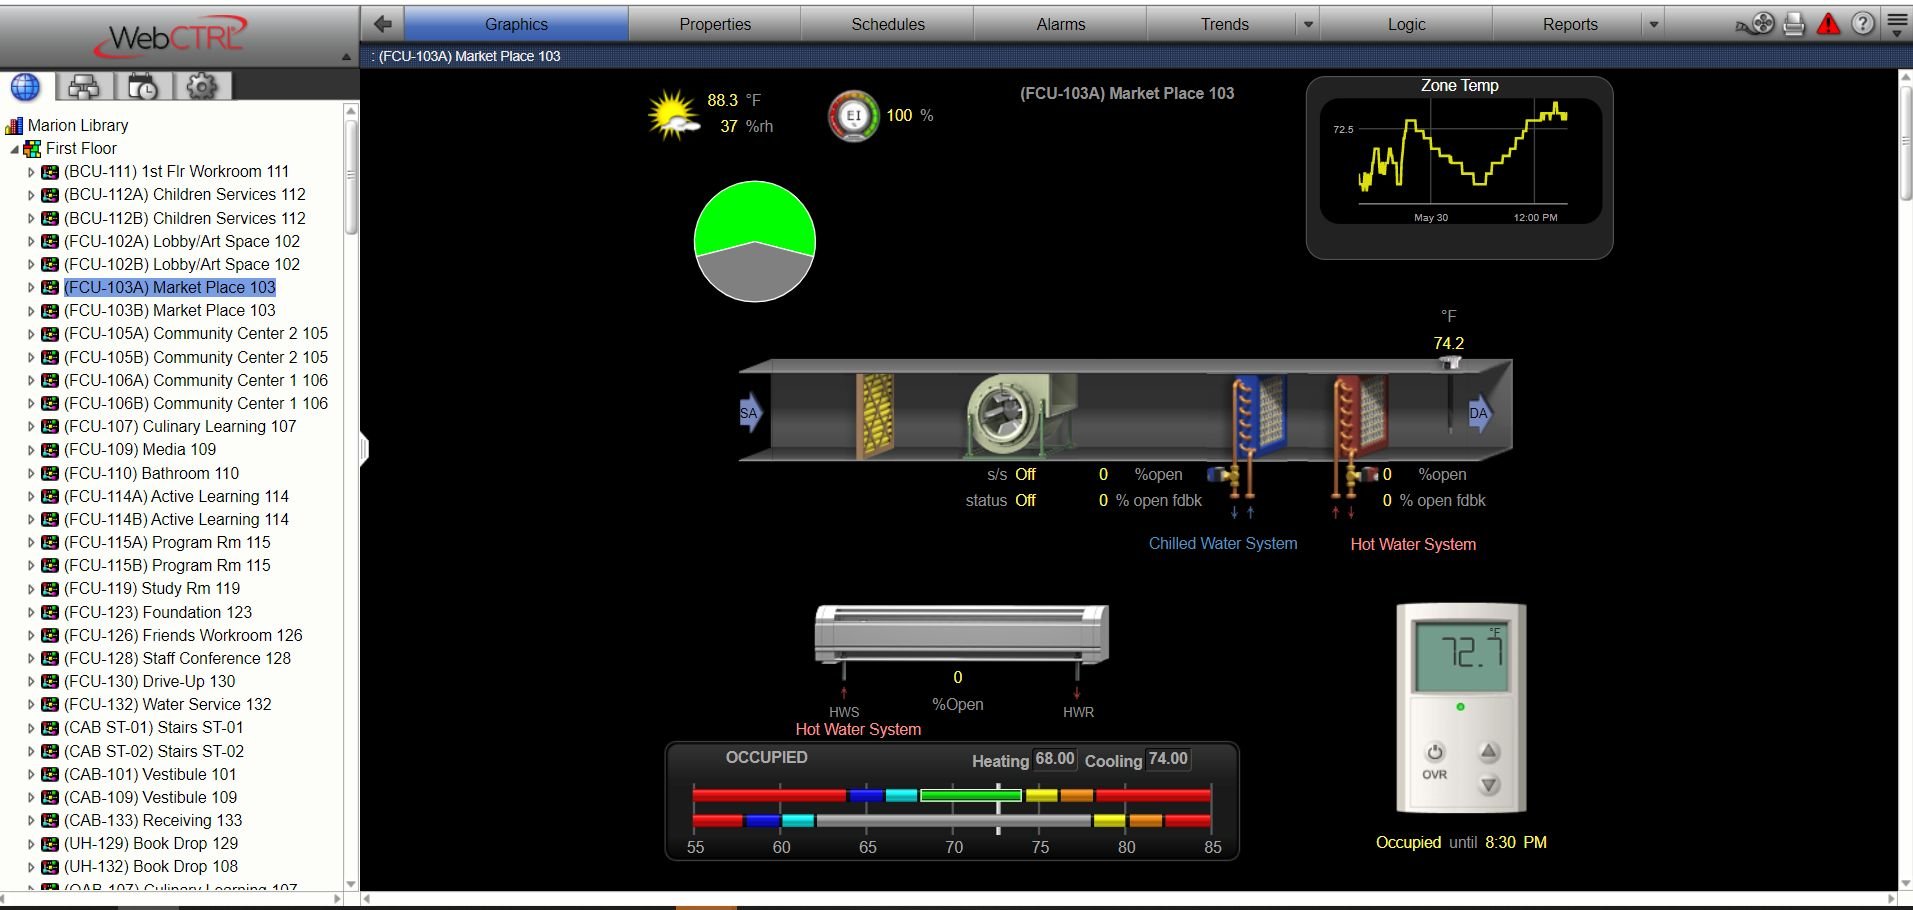Click the printer icon
This screenshot has height=910, width=1913.
coord(1794,24)
